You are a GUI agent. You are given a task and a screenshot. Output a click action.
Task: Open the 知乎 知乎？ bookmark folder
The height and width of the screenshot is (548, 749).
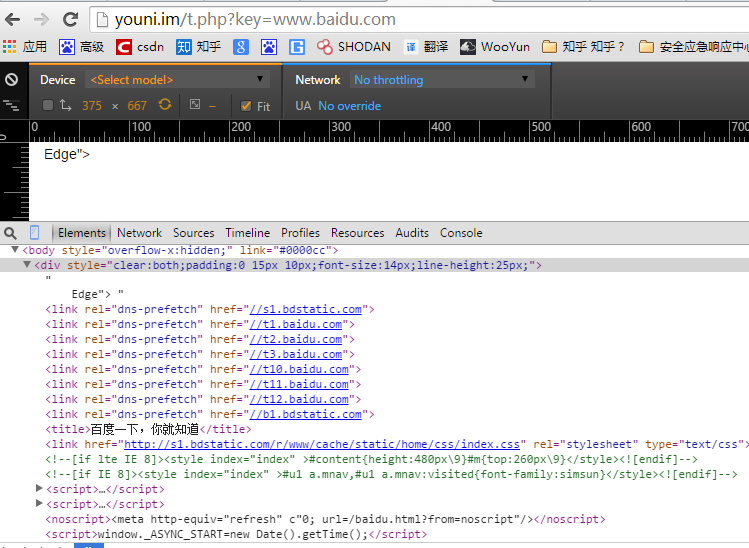point(583,47)
